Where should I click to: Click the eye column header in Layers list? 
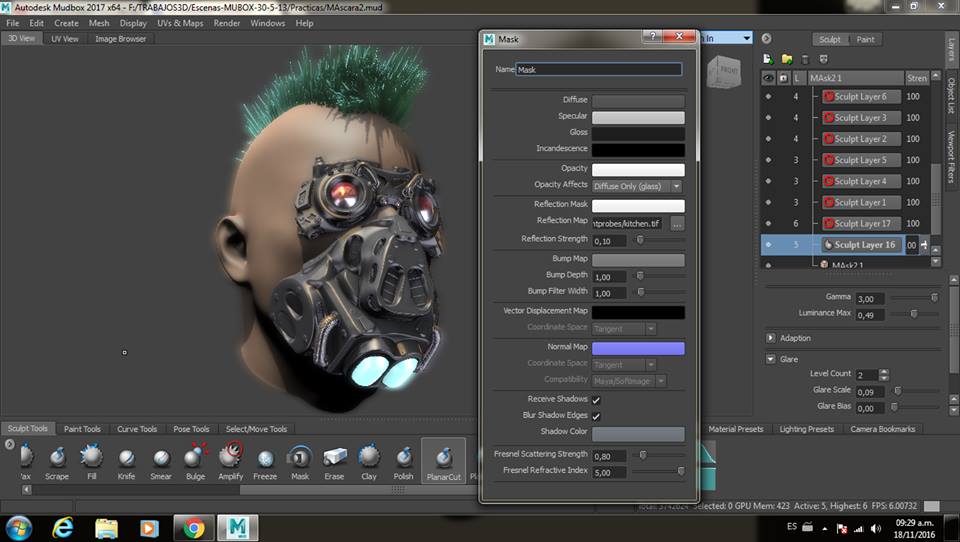coord(768,78)
